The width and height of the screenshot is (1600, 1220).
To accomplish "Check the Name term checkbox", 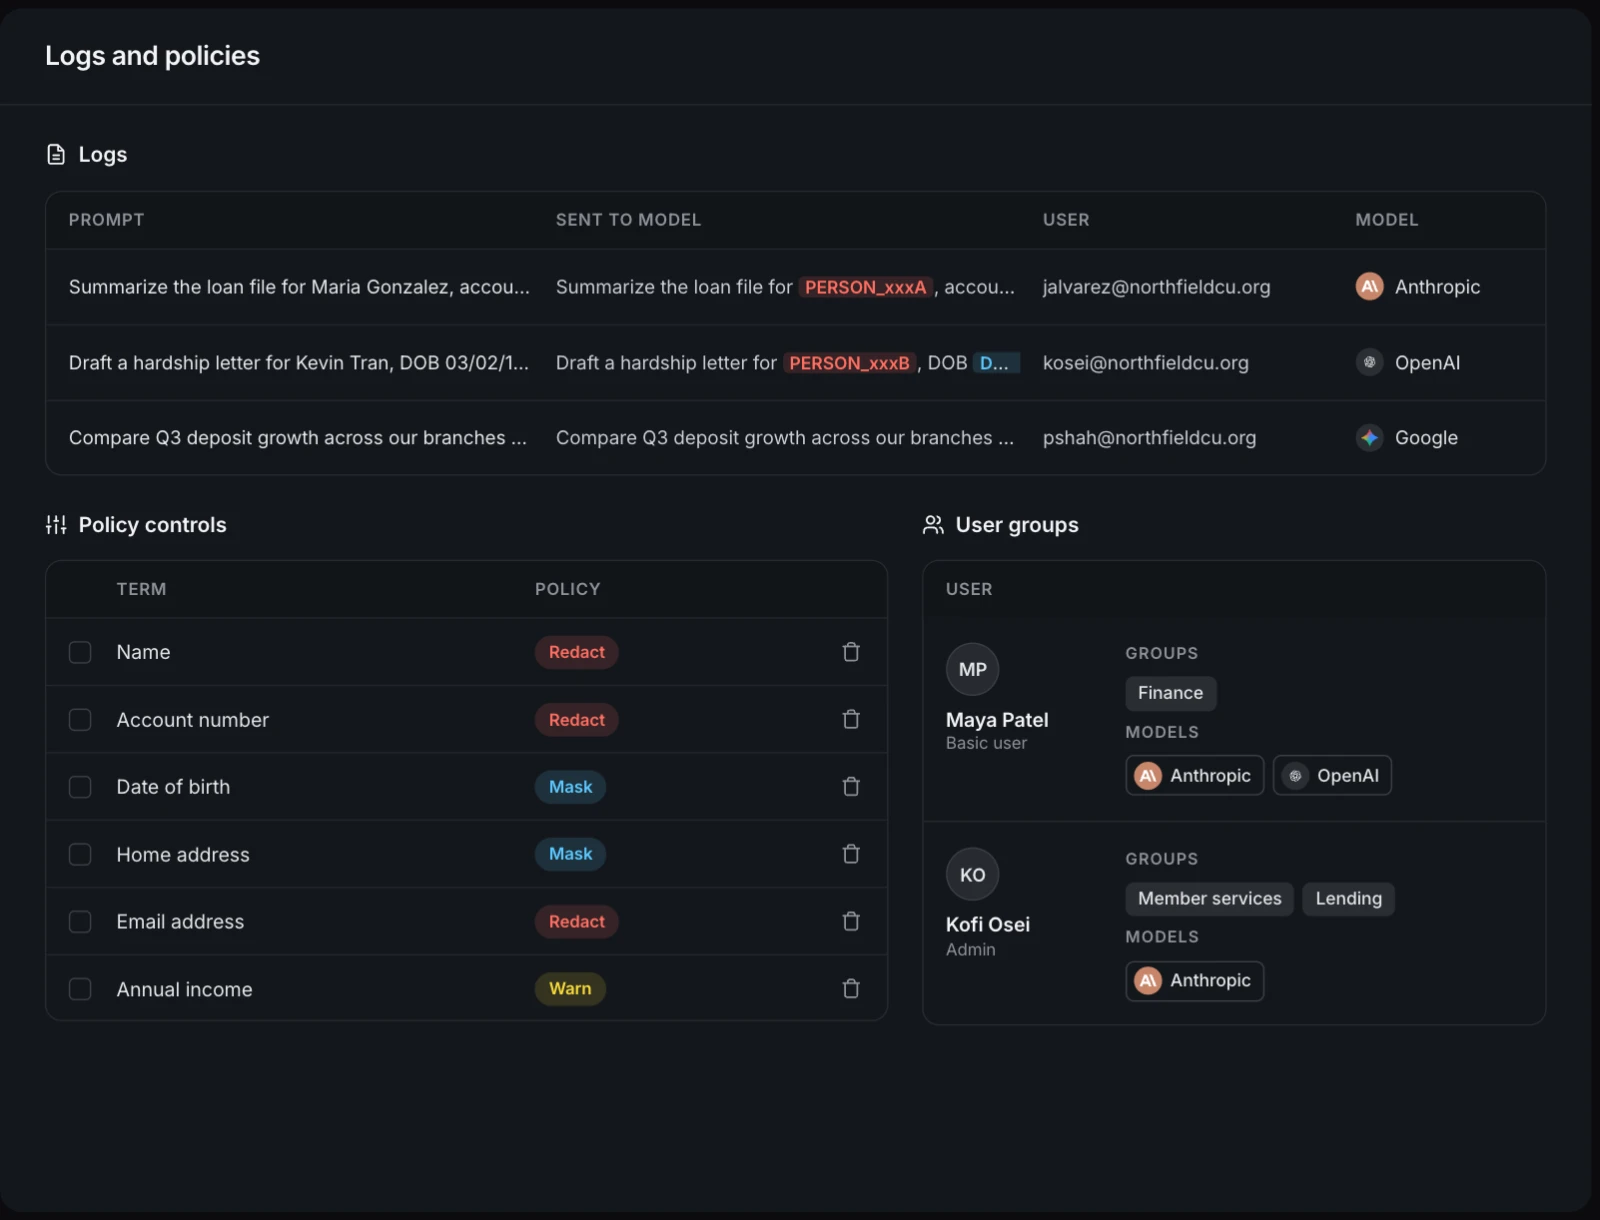I will click(80, 652).
